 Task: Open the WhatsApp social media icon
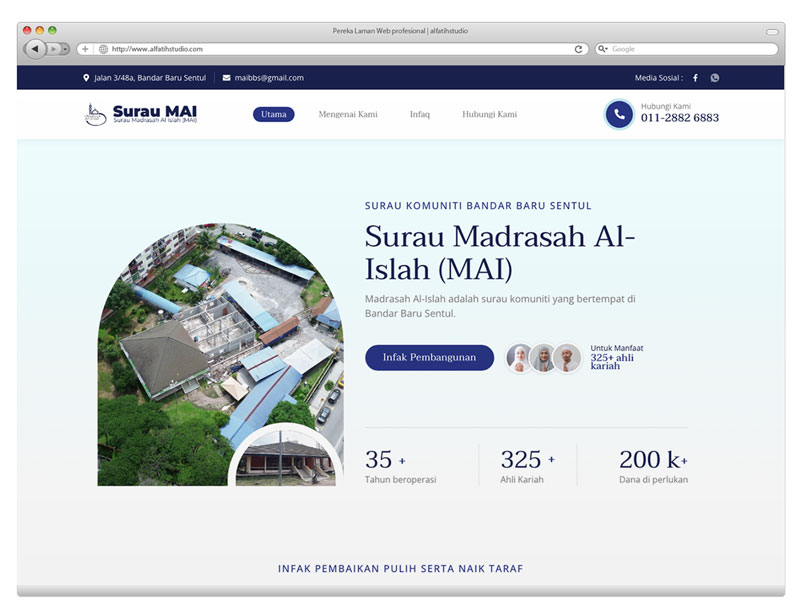click(x=714, y=78)
